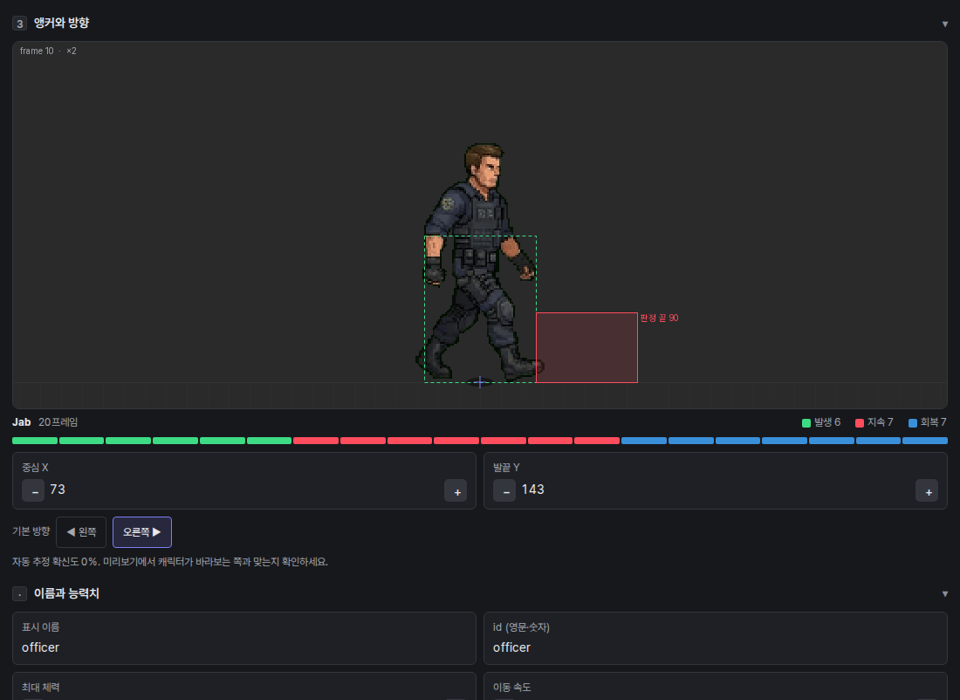
Task: Click the badge beside 이름과 능력치
Action: click(x=20, y=593)
